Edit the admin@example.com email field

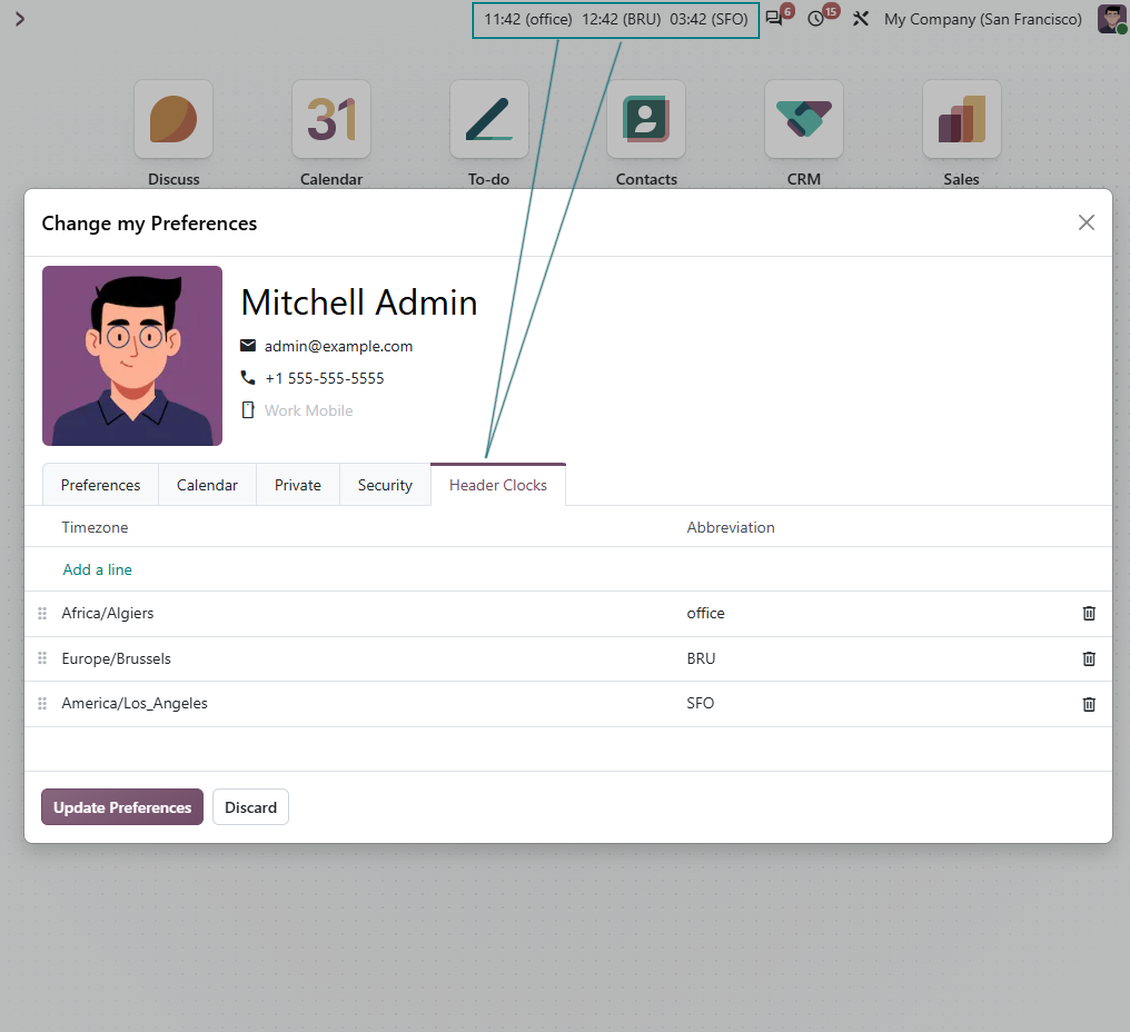pos(338,346)
